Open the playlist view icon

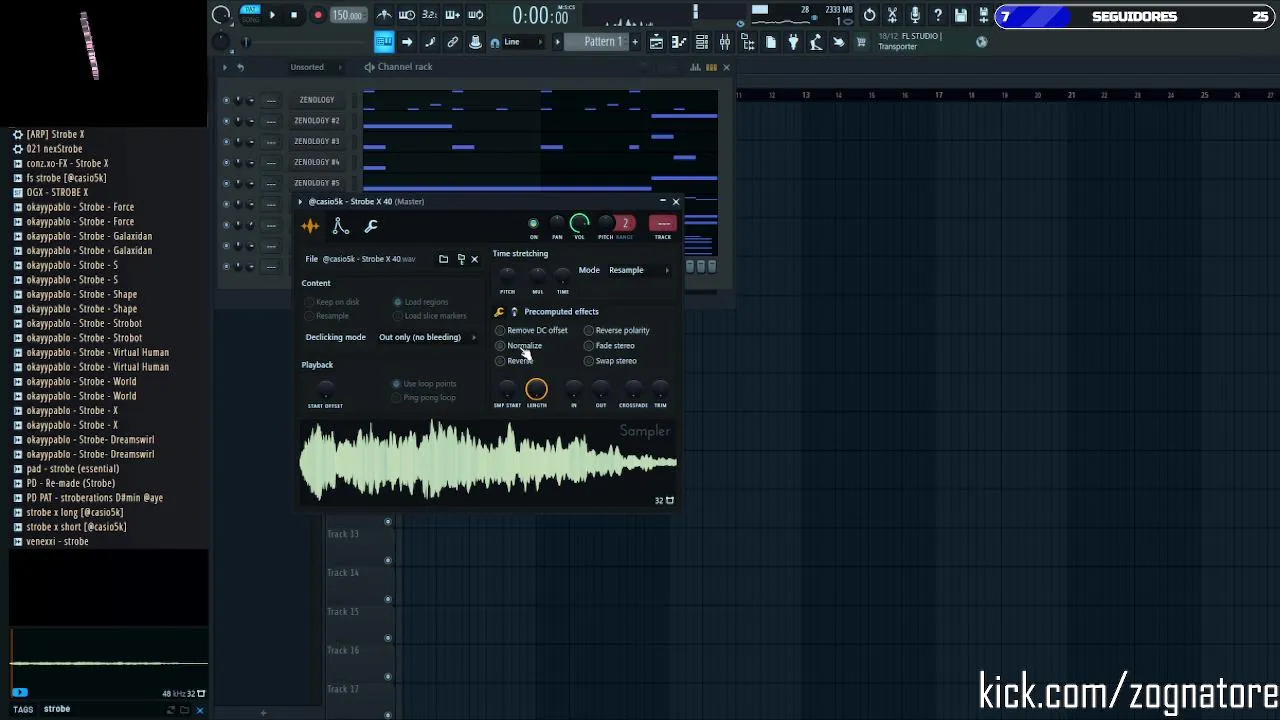656,42
